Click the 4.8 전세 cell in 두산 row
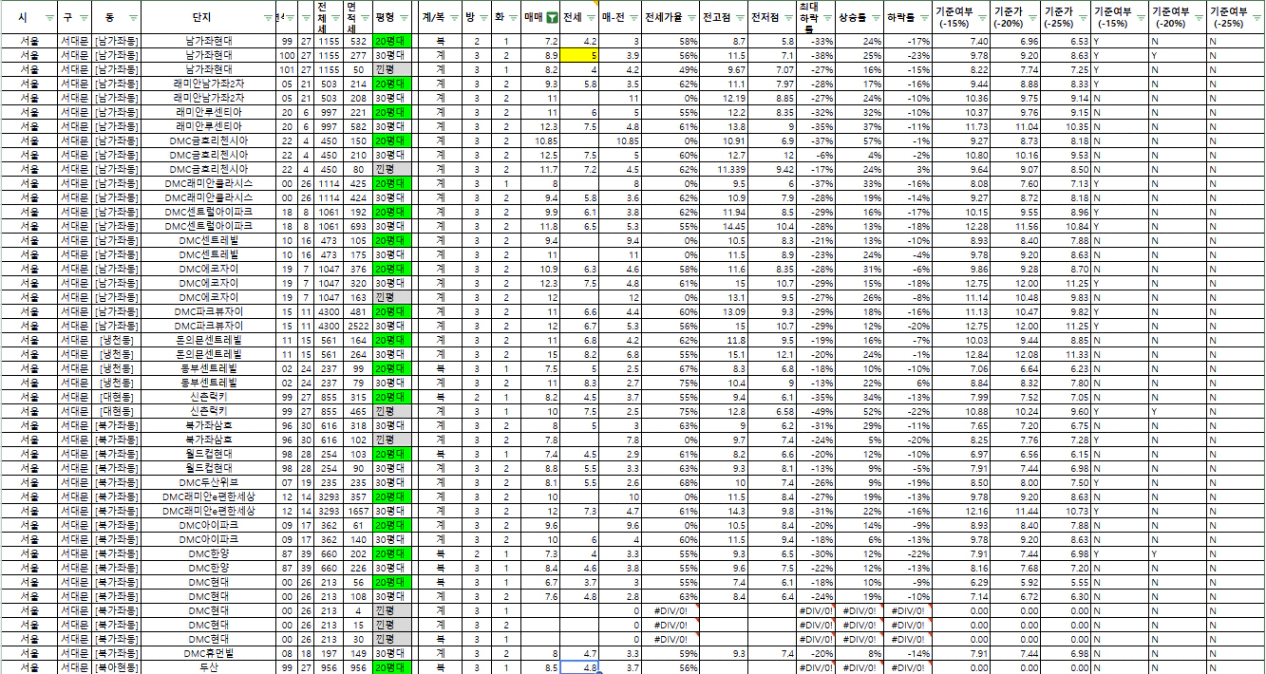 [x=581, y=667]
